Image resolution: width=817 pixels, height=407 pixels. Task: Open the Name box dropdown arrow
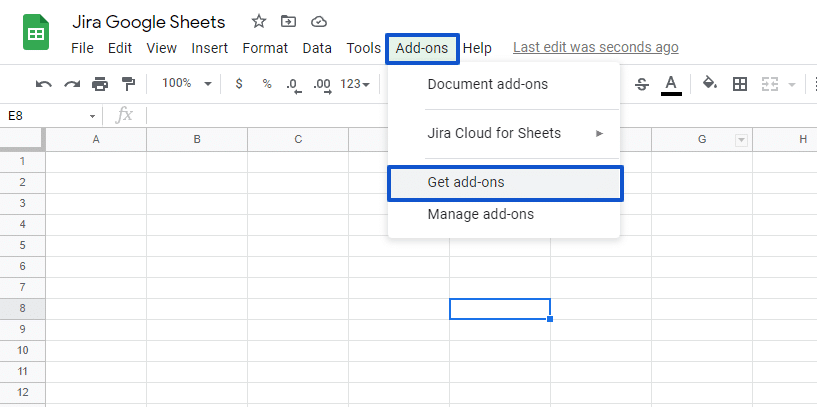pos(92,116)
